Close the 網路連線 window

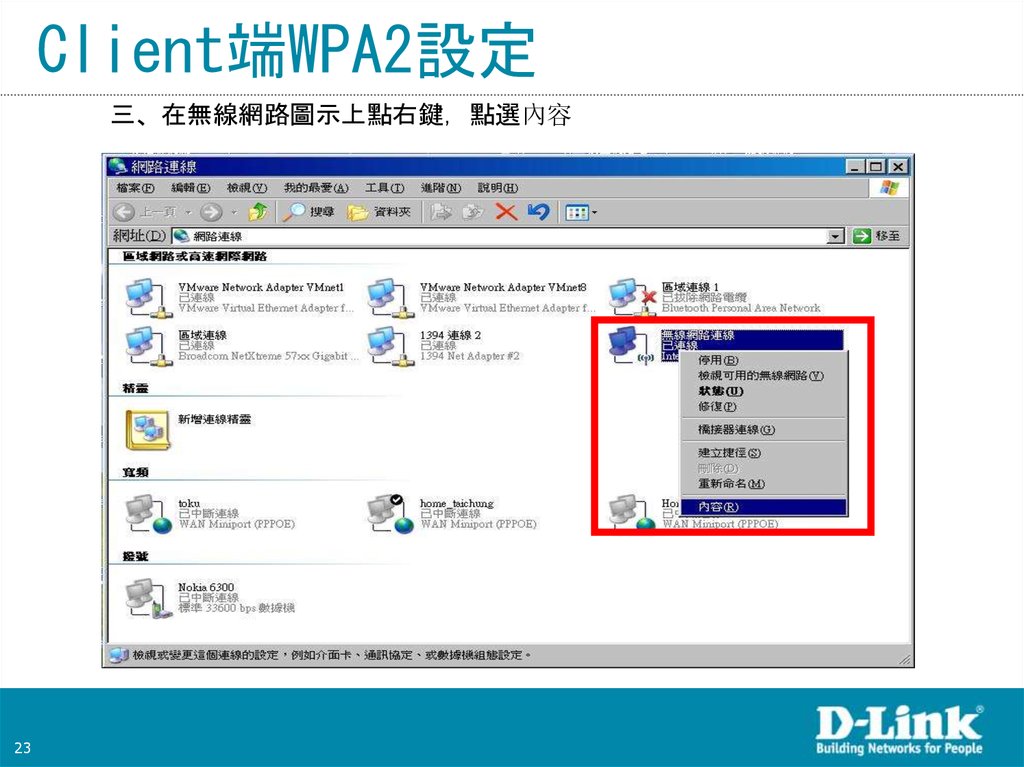point(898,167)
